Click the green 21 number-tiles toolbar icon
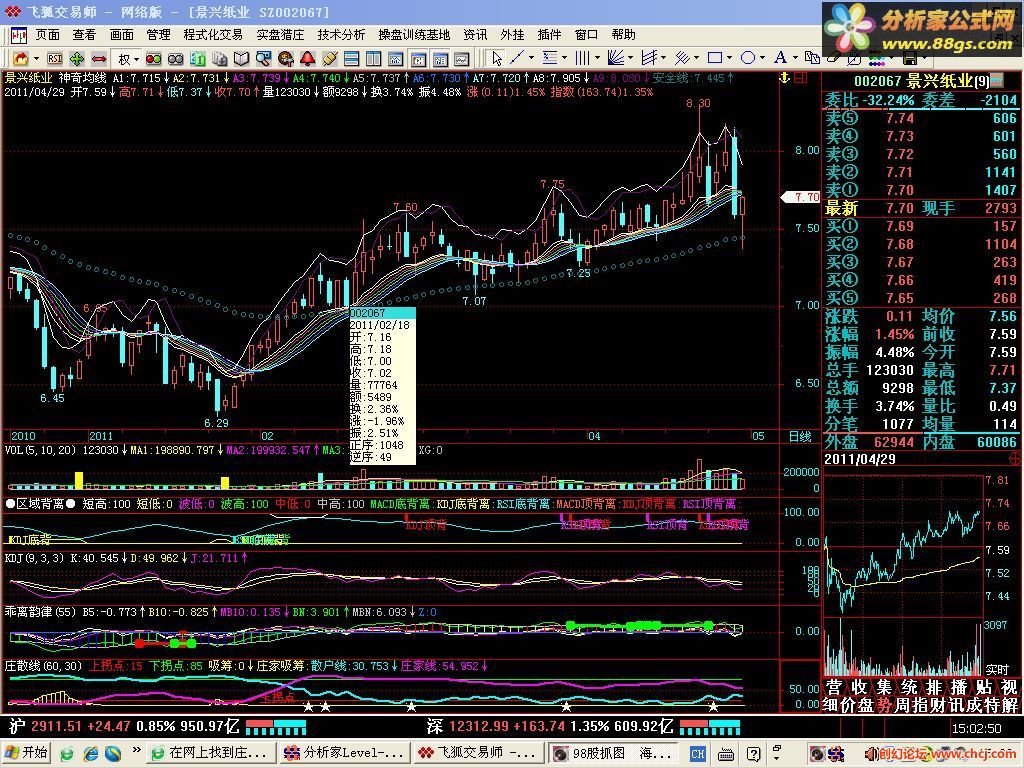Image resolution: width=1024 pixels, height=768 pixels. [x=197, y=59]
